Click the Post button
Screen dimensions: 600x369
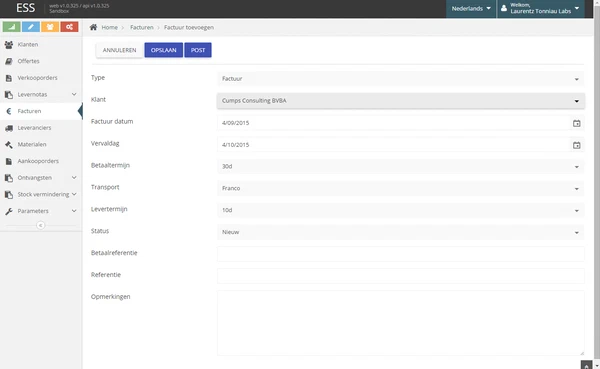[198, 50]
